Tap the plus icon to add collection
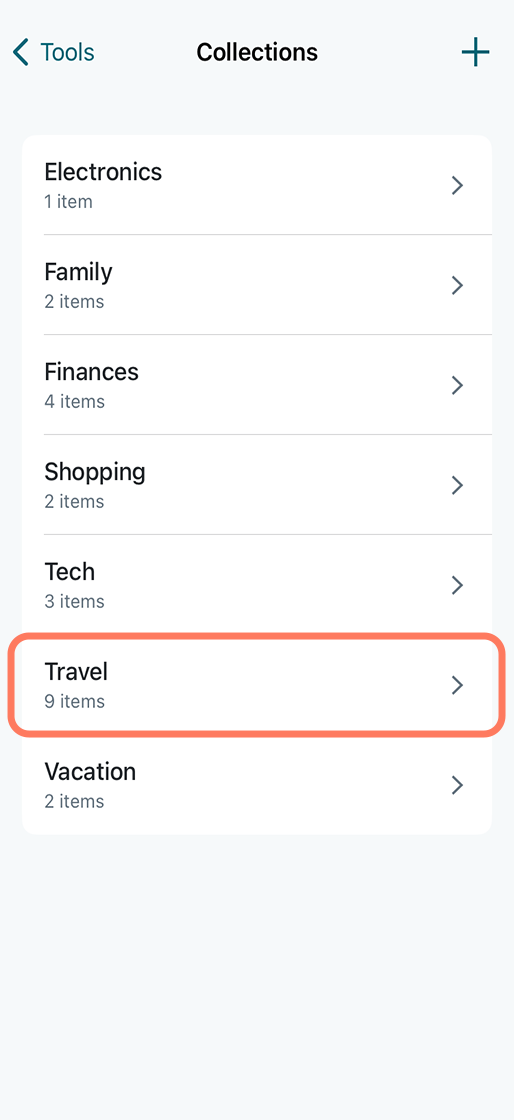Viewport: 514px width, 1120px height. [x=475, y=53]
